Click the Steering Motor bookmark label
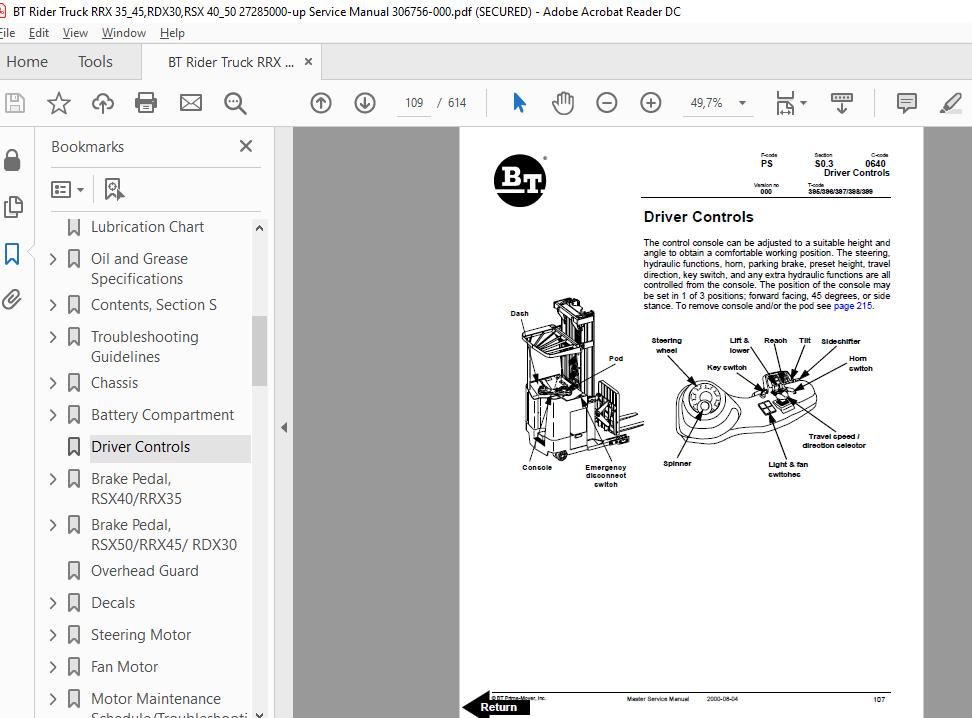This screenshot has height=718, width=972. 141,635
